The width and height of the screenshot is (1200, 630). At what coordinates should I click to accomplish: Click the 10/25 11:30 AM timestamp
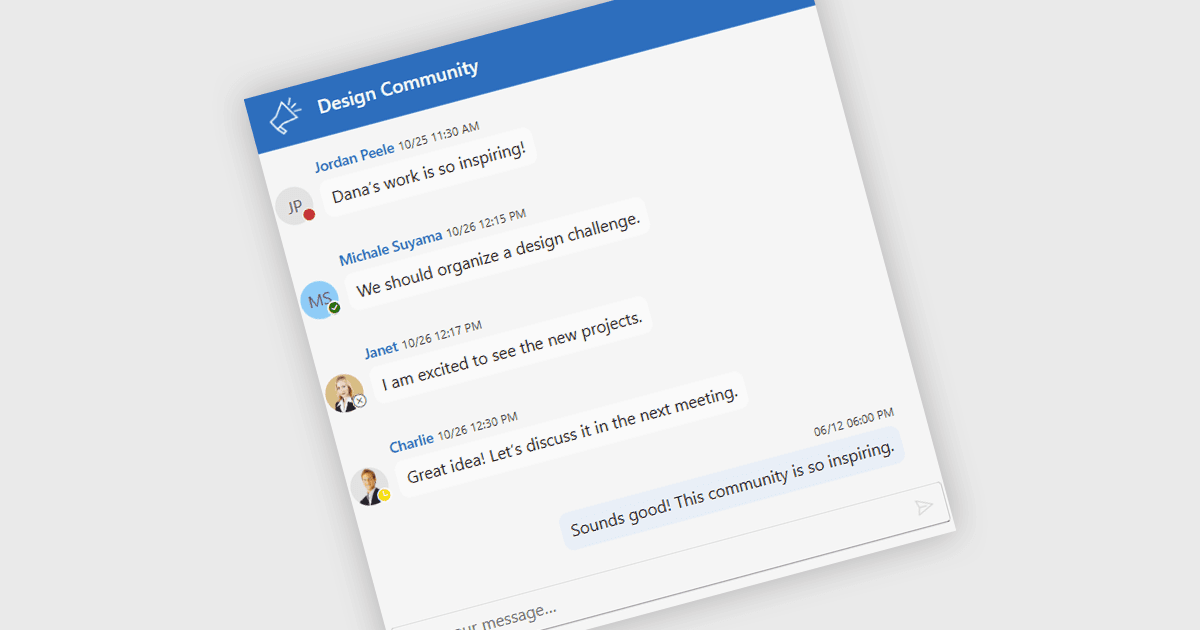click(439, 137)
